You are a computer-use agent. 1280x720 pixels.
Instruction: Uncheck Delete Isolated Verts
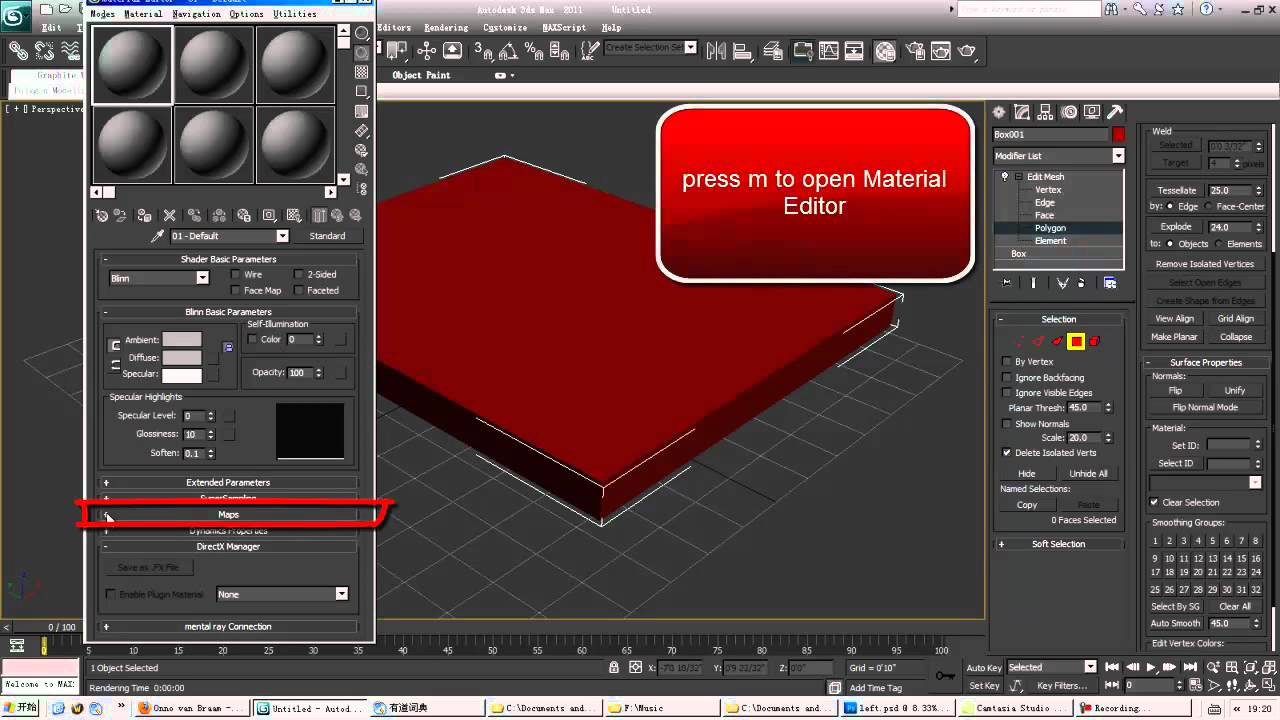click(x=1007, y=453)
